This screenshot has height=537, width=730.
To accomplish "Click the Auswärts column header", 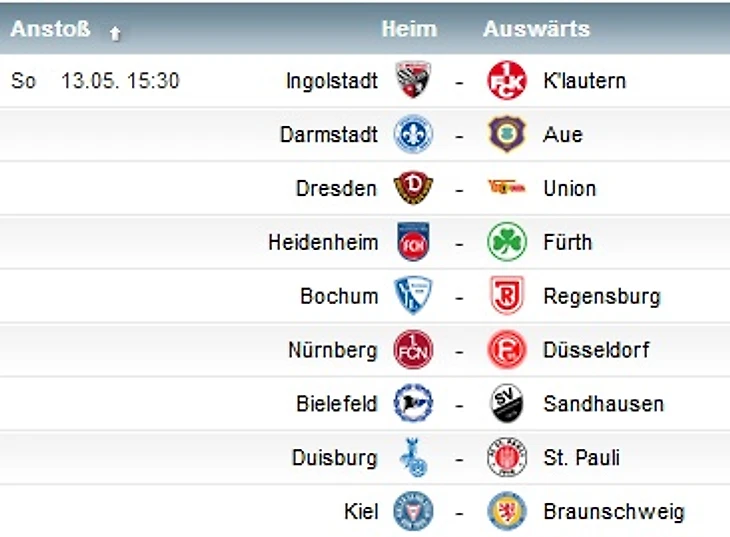I will coord(536,29).
